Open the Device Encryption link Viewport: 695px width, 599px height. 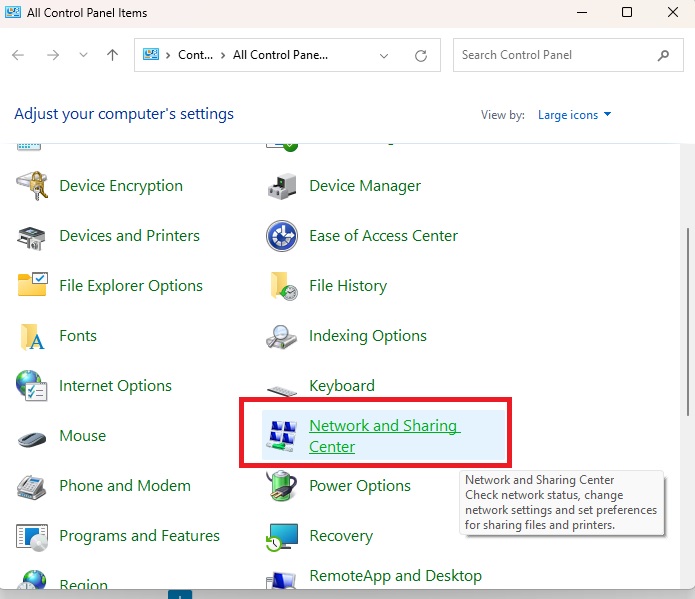pos(121,186)
